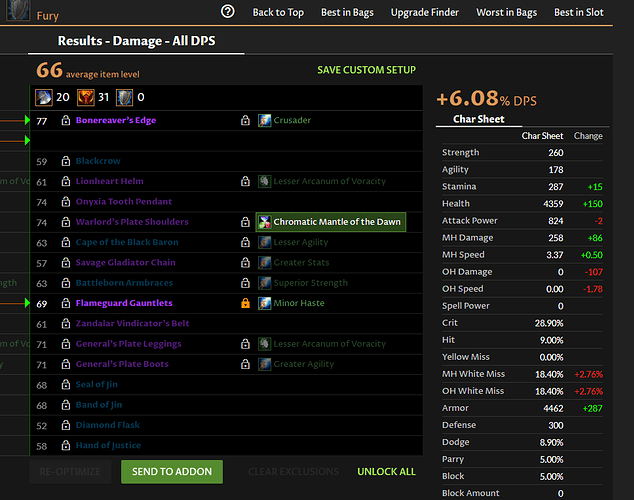Click the Re-Optimize button

click(70, 472)
